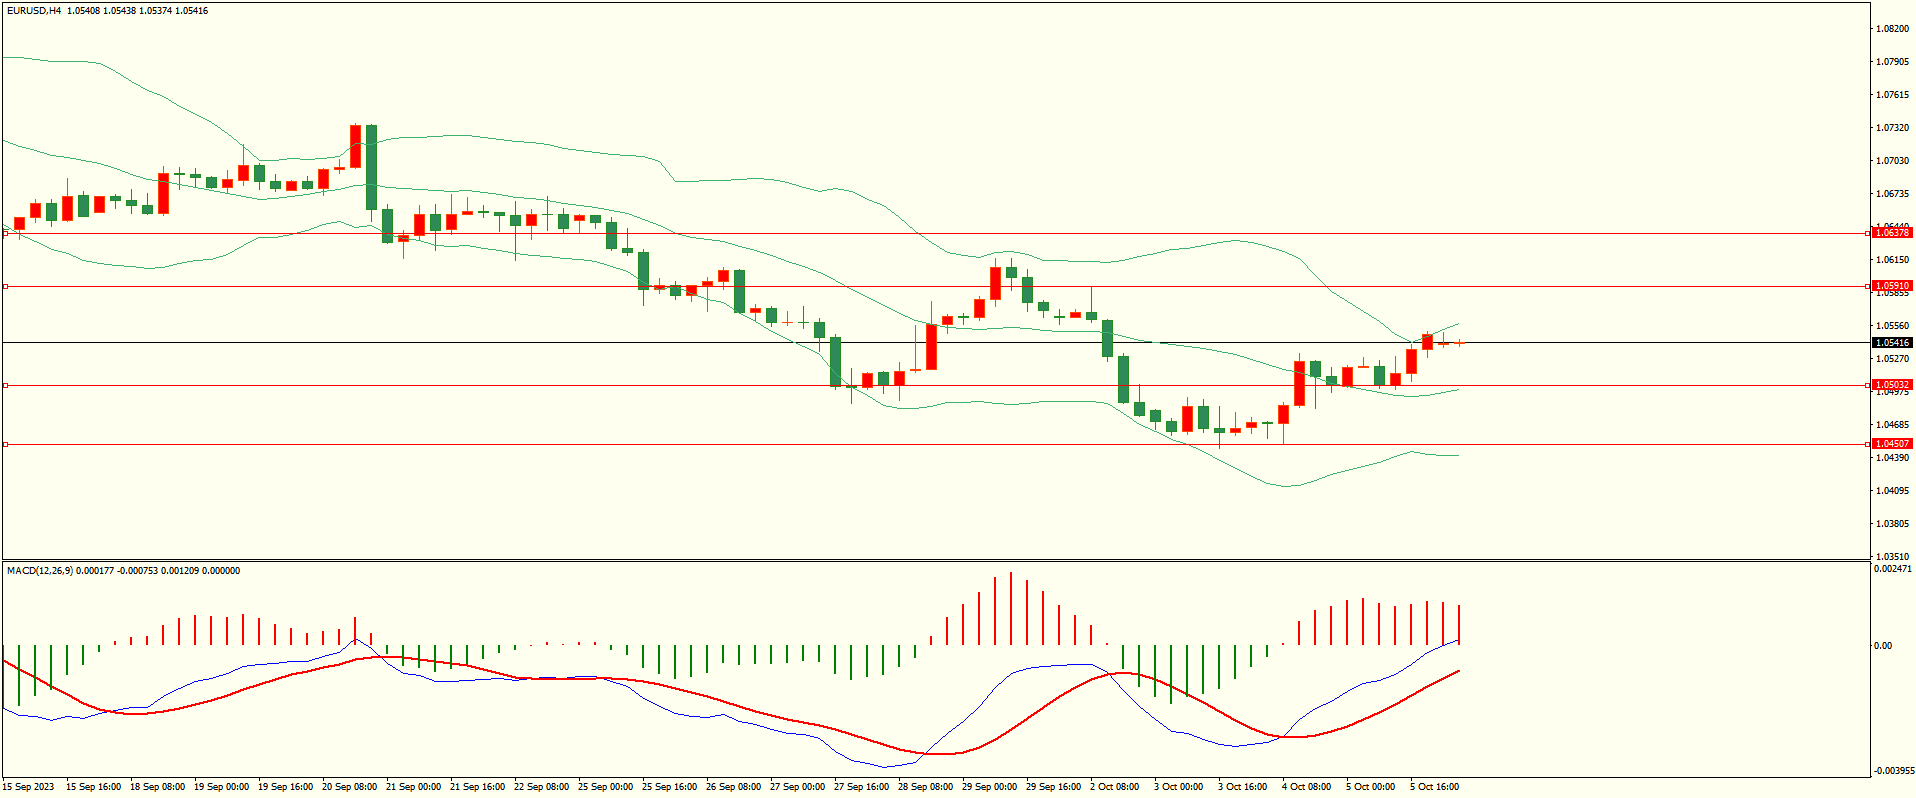Click the MACD(12,26,9) indicator label
This screenshot has width=1916, height=798.
pos(39,571)
